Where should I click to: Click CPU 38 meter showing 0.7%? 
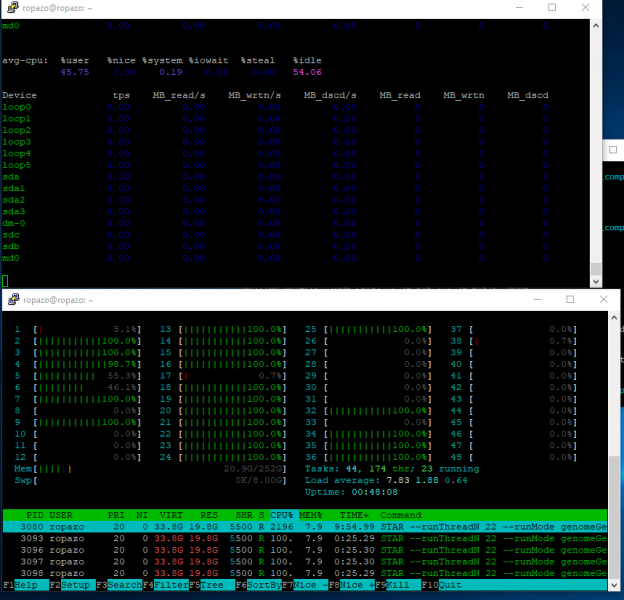[523, 341]
